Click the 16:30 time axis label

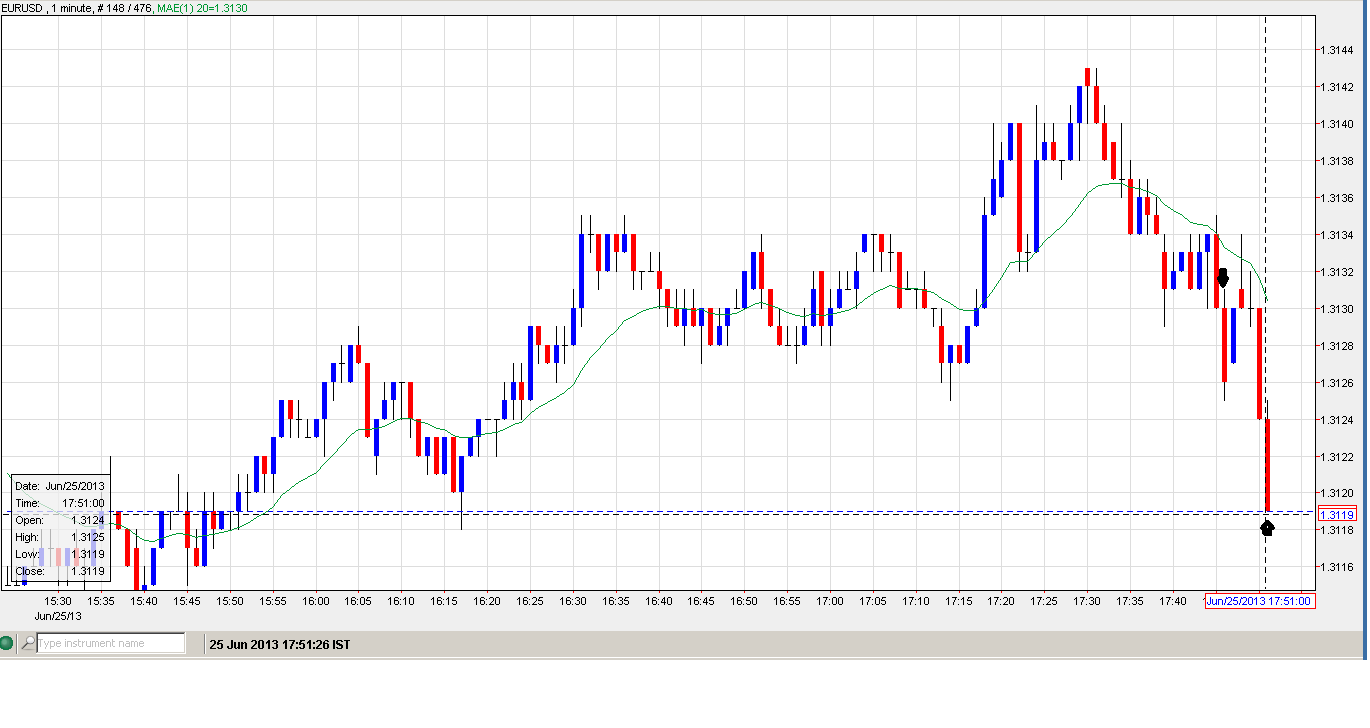pos(573,601)
